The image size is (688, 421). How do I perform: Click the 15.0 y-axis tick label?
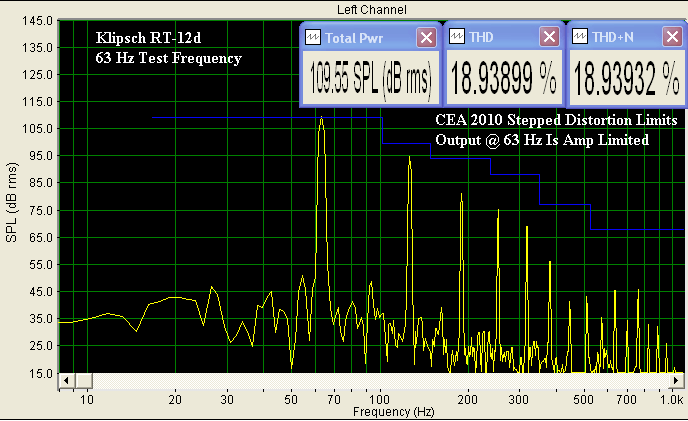click(41, 374)
